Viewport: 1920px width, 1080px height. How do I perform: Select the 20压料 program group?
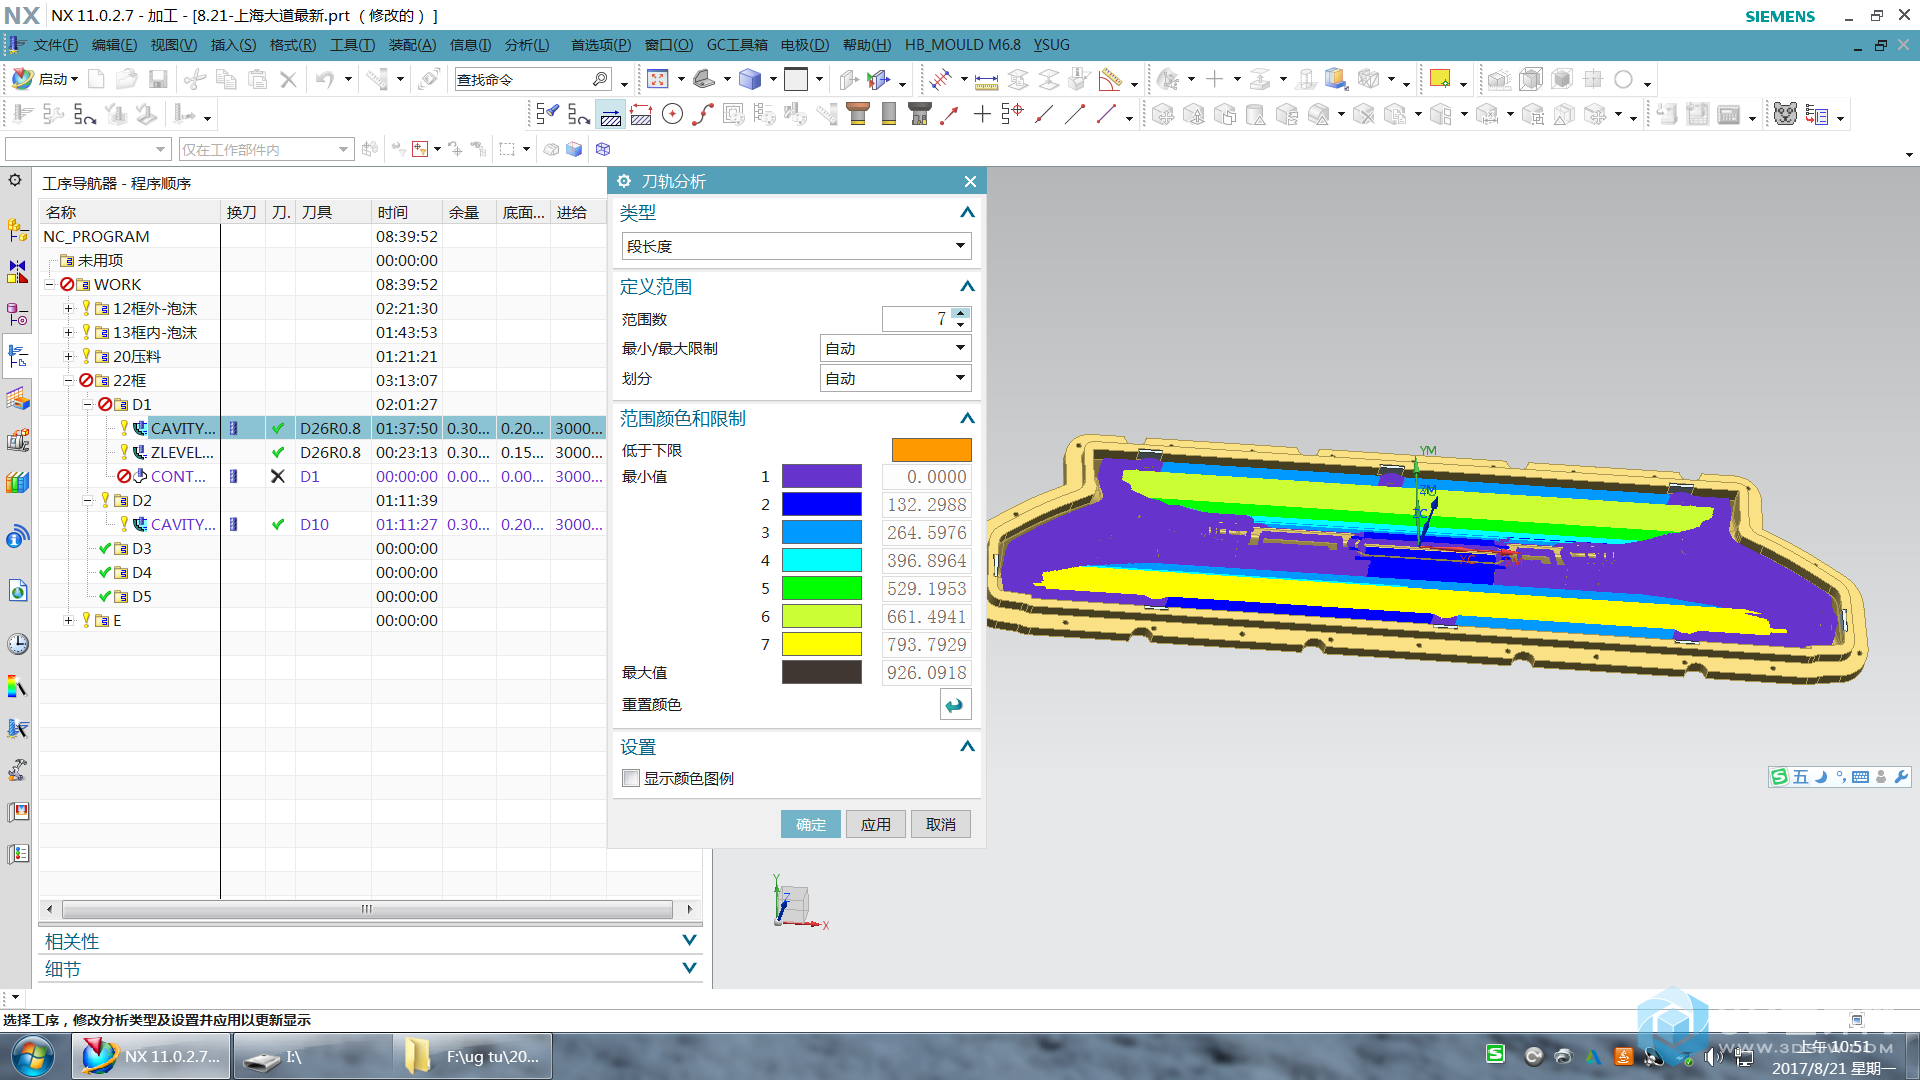coord(137,356)
